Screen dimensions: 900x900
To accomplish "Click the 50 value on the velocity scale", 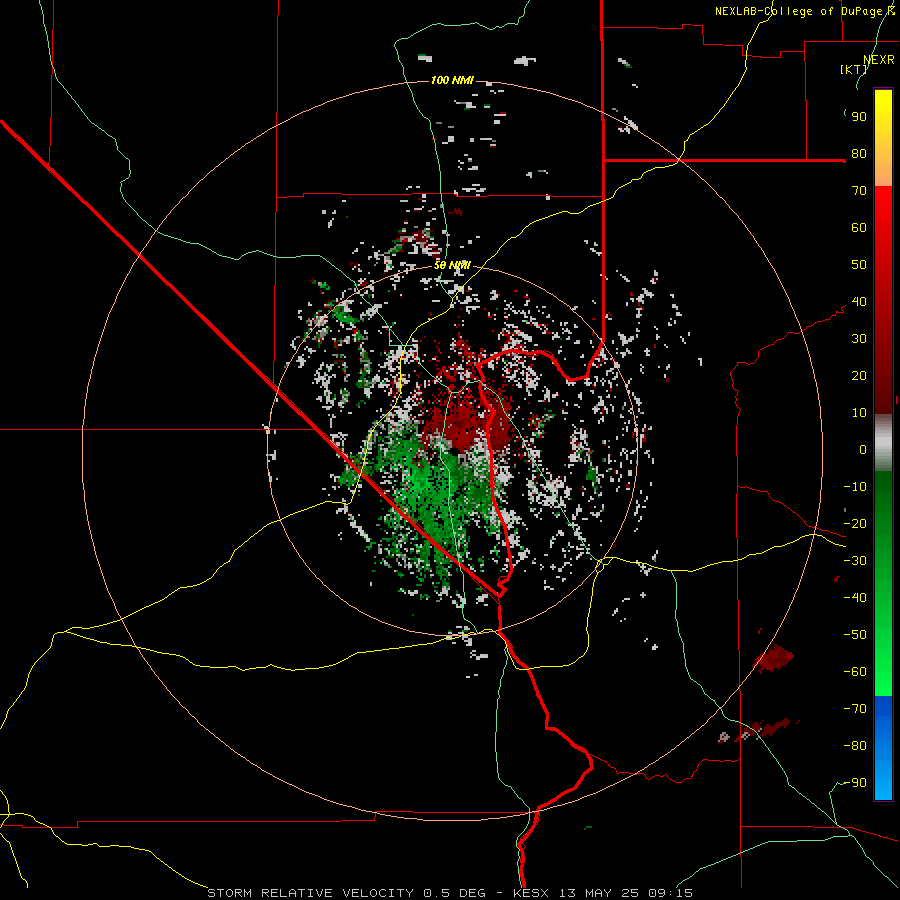I will point(859,265).
